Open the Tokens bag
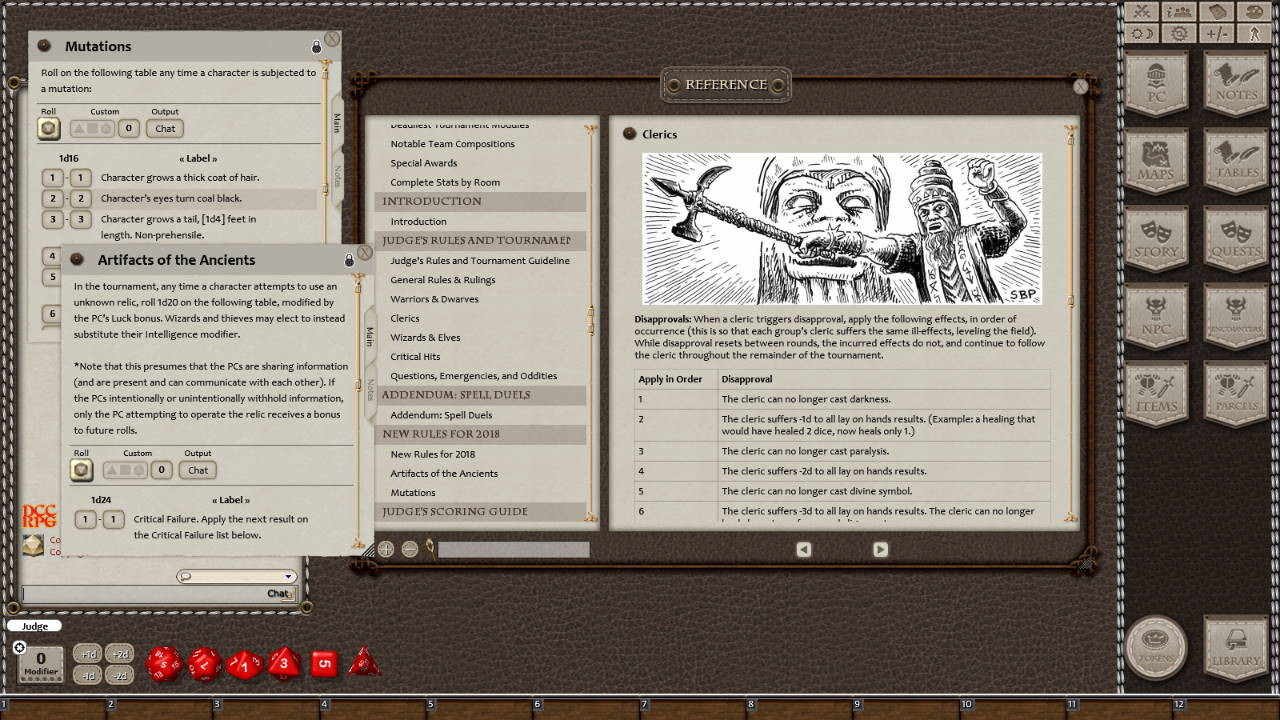This screenshot has width=1280, height=720. coord(1156,650)
